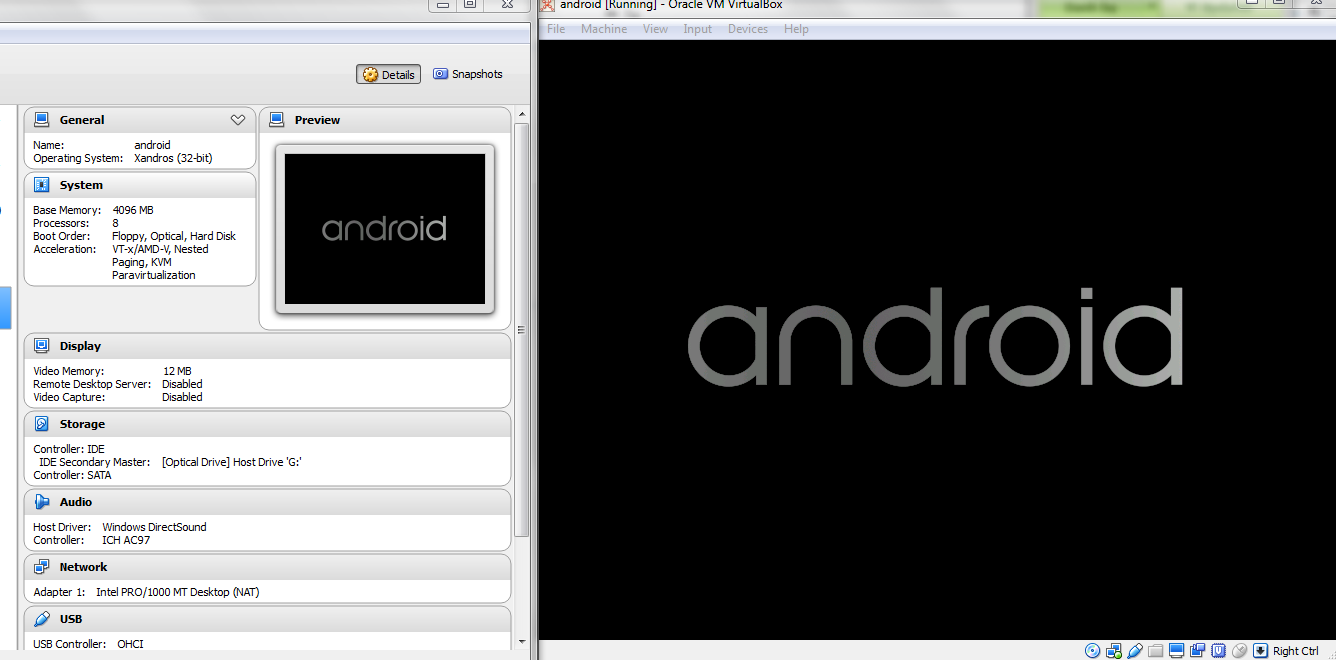This screenshot has width=1336, height=660.
Task: Click the USB section plug icon
Action: (41, 619)
